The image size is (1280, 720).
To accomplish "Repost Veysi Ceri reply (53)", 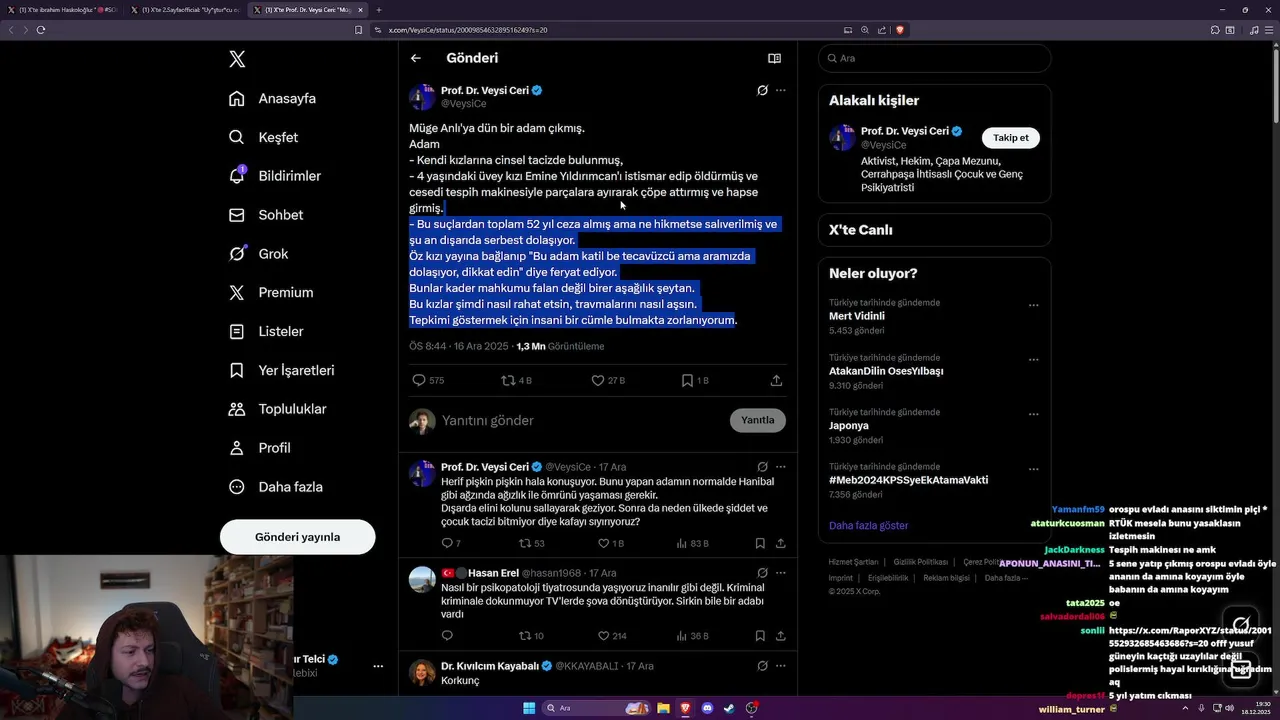I will 531,543.
